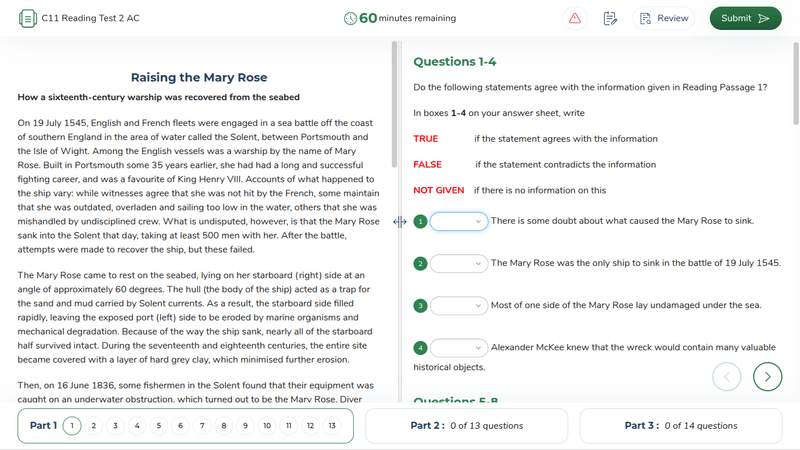Switch to Part 2 questions
This screenshot has height=450, width=800.
(x=466, y=426)
